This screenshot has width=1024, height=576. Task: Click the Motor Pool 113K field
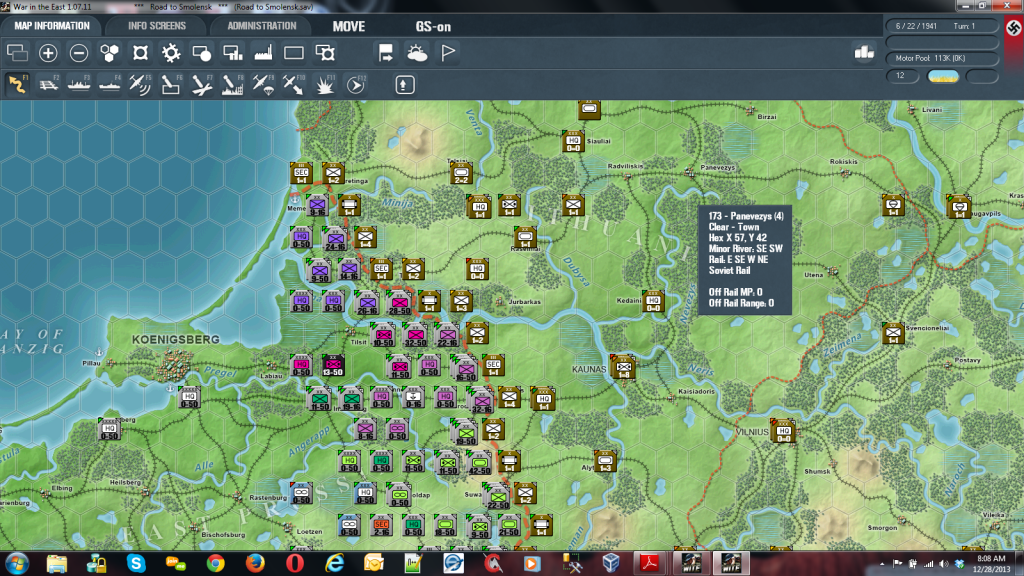[x=942, y=58]
